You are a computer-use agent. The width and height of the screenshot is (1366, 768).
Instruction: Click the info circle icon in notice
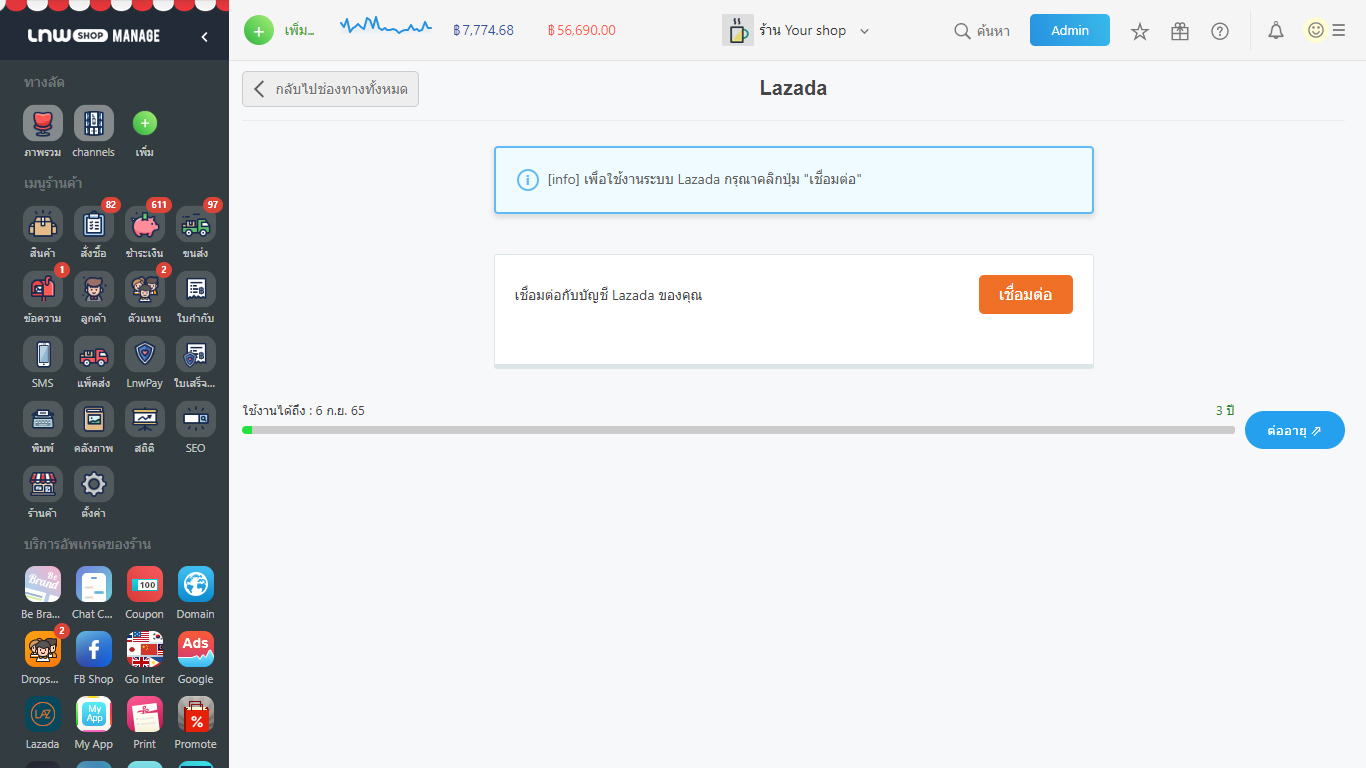528,180
